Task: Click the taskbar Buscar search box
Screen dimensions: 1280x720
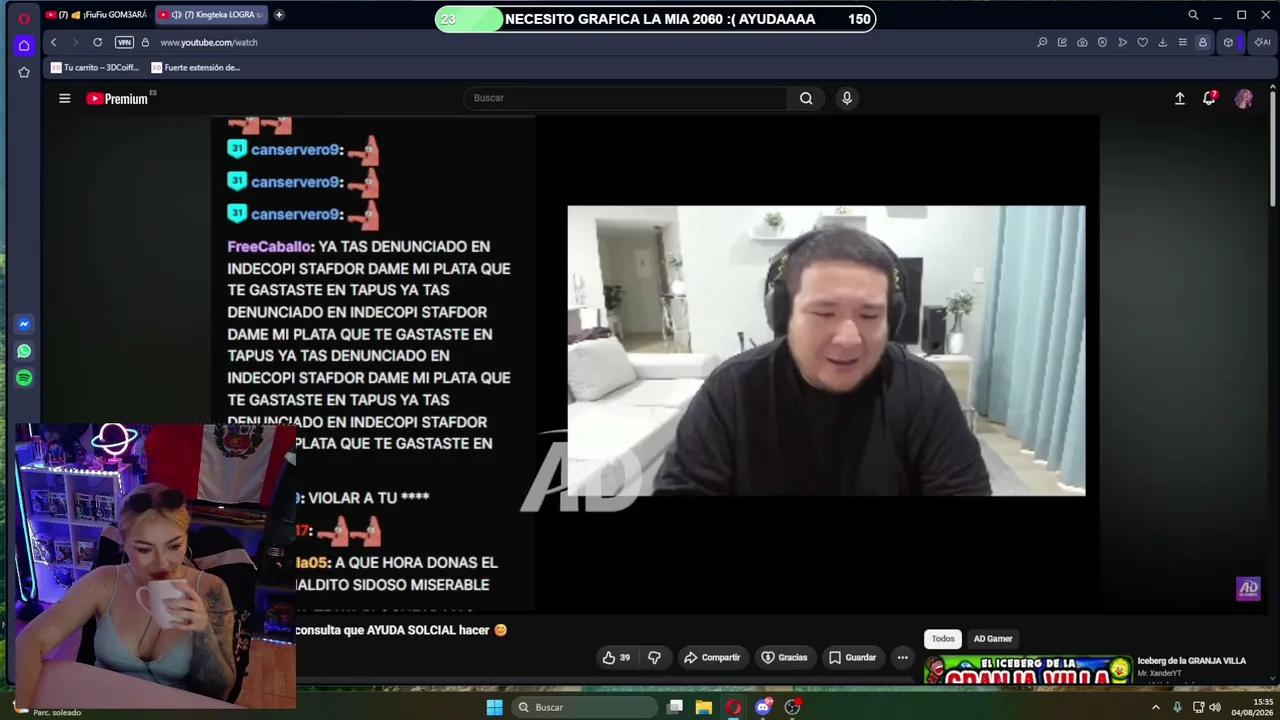Action: tap(584, 707)
